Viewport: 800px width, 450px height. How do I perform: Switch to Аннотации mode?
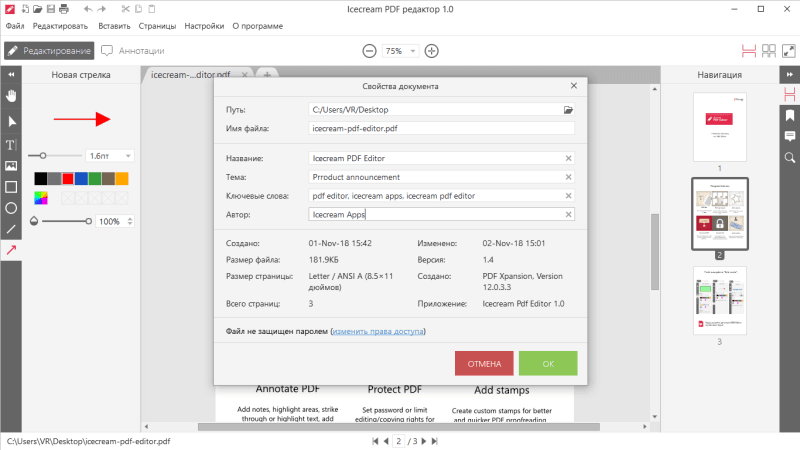point(133,51)
